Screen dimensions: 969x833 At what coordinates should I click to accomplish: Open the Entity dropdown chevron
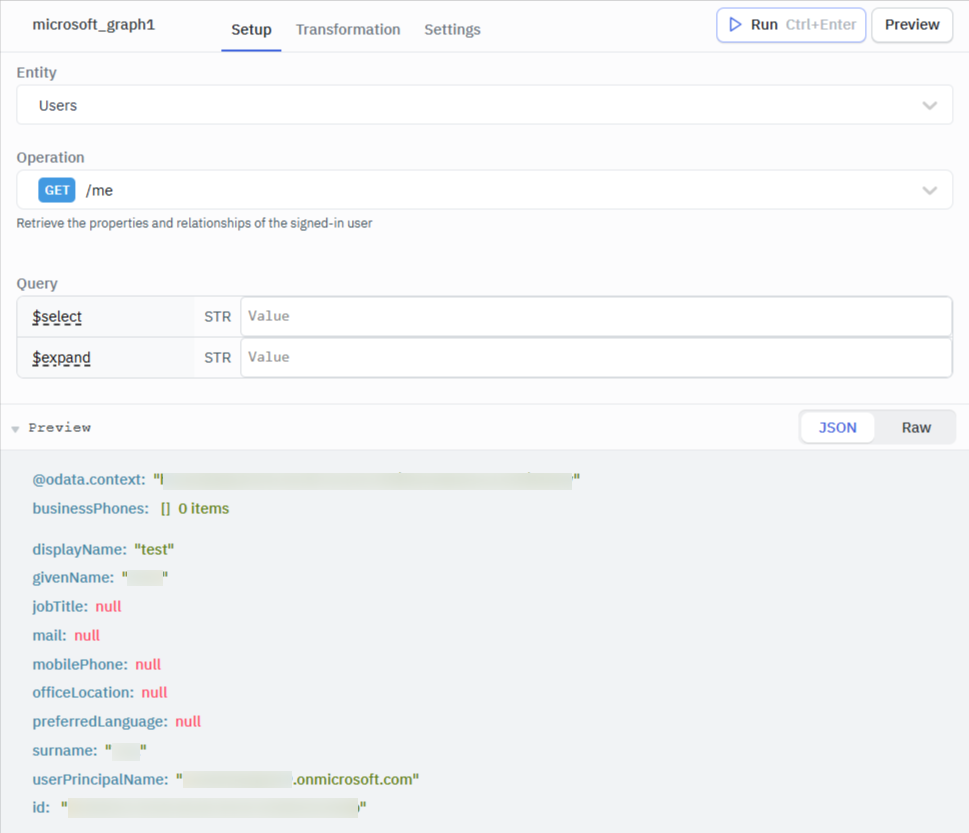tap(929, 106)
